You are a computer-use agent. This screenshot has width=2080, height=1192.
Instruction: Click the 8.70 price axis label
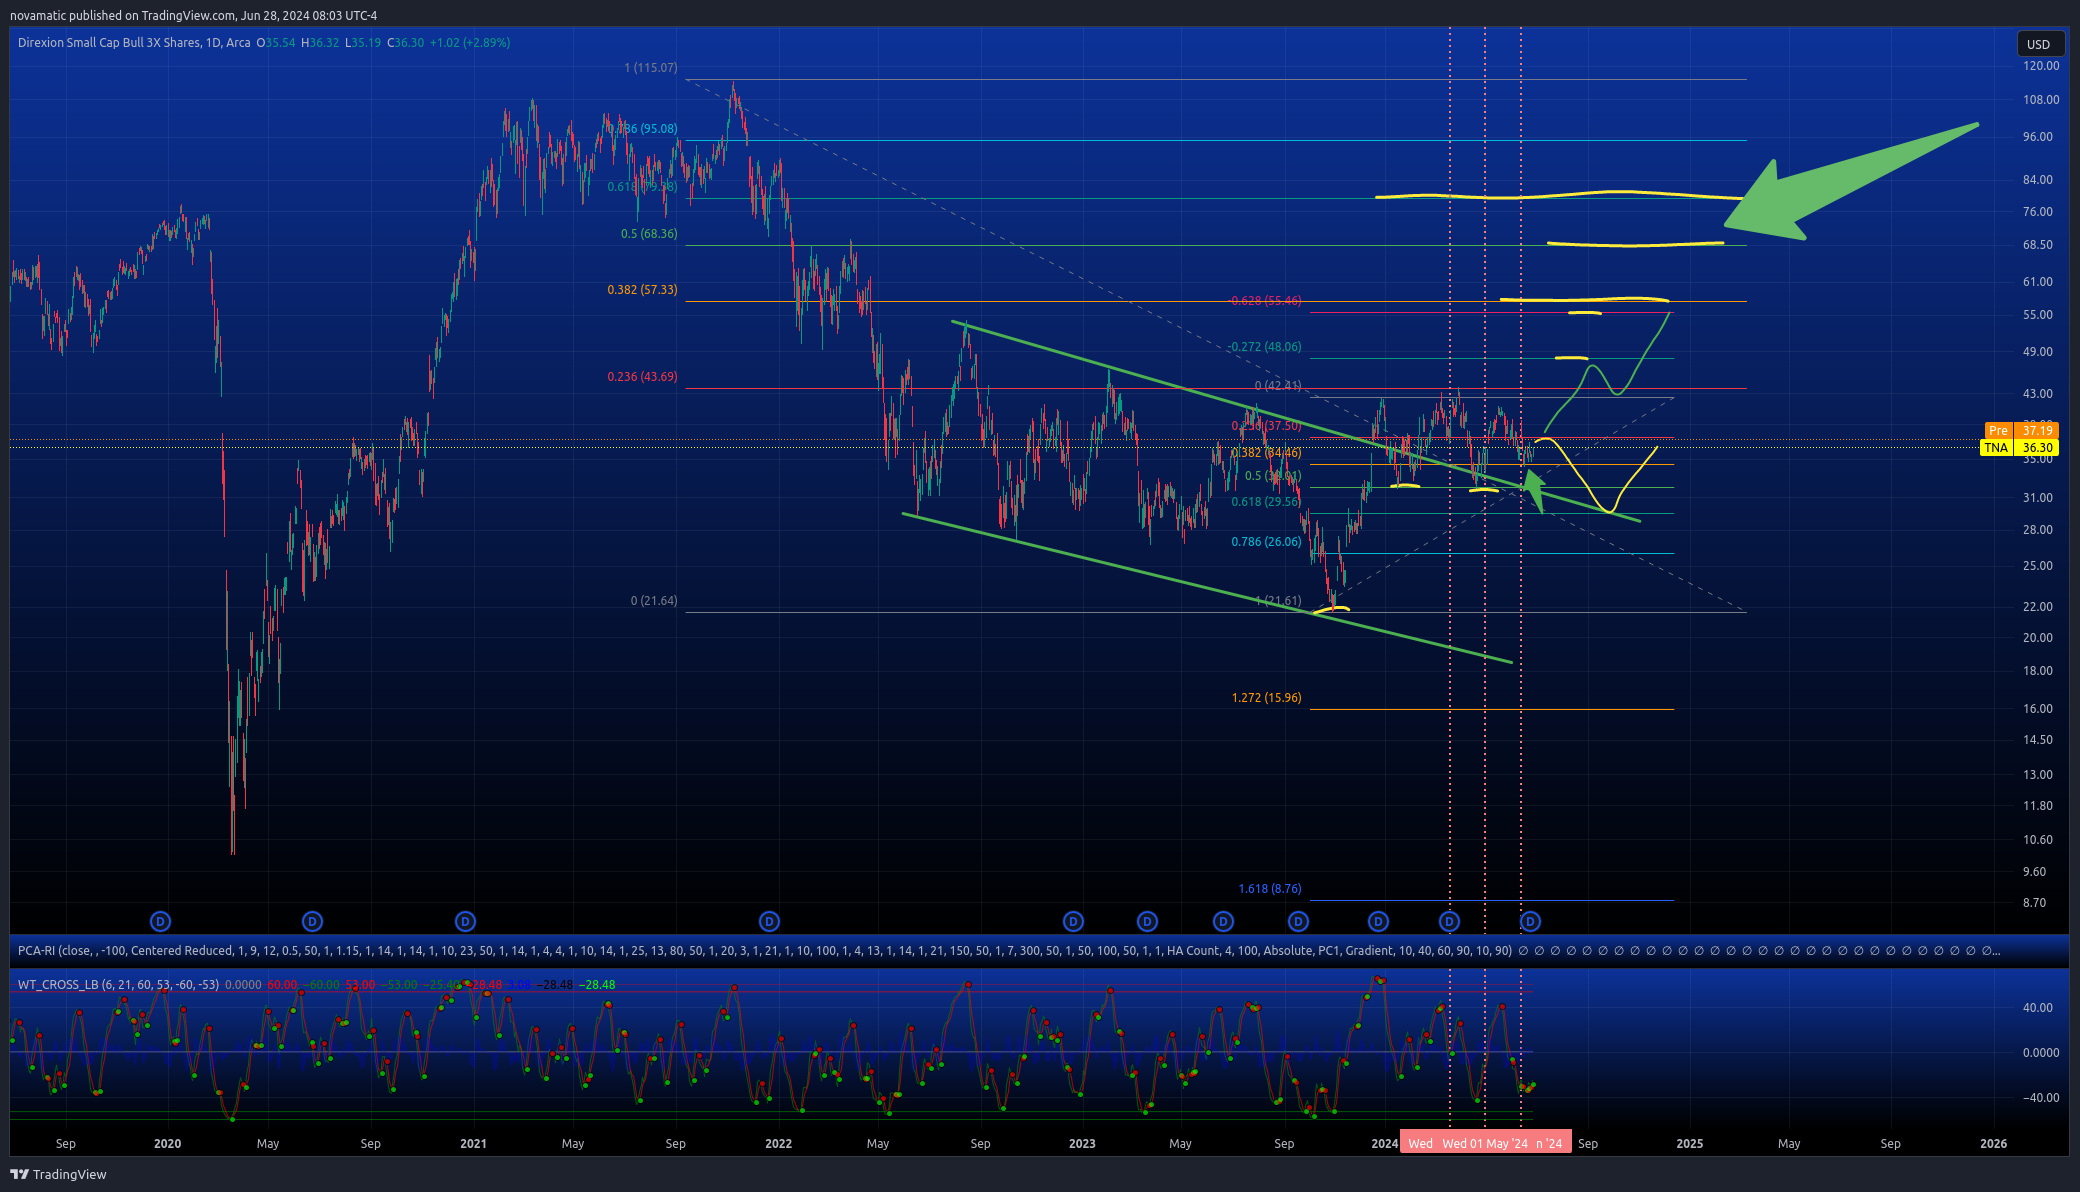click(x=2034, y=903)
